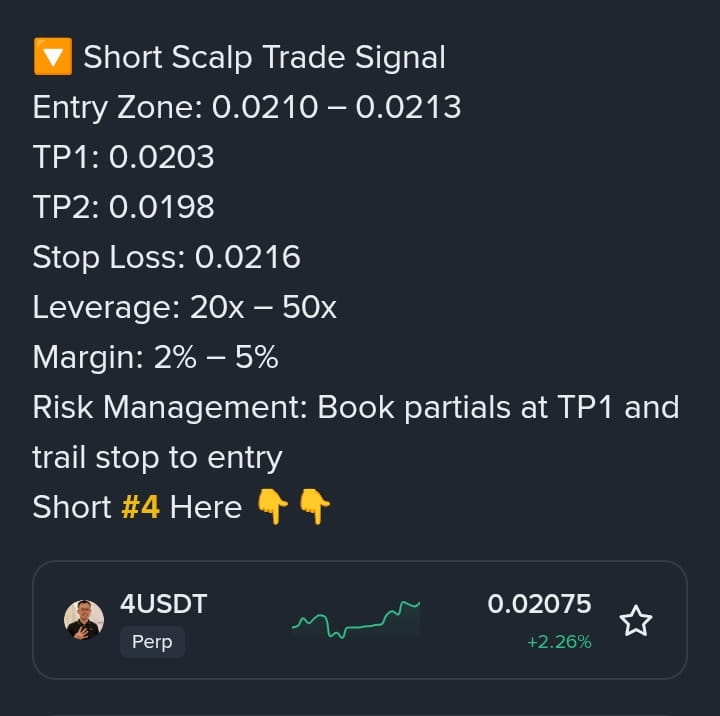Click the Entry Zone 0.0210 – 0.0213 line

tap(247, 107)
